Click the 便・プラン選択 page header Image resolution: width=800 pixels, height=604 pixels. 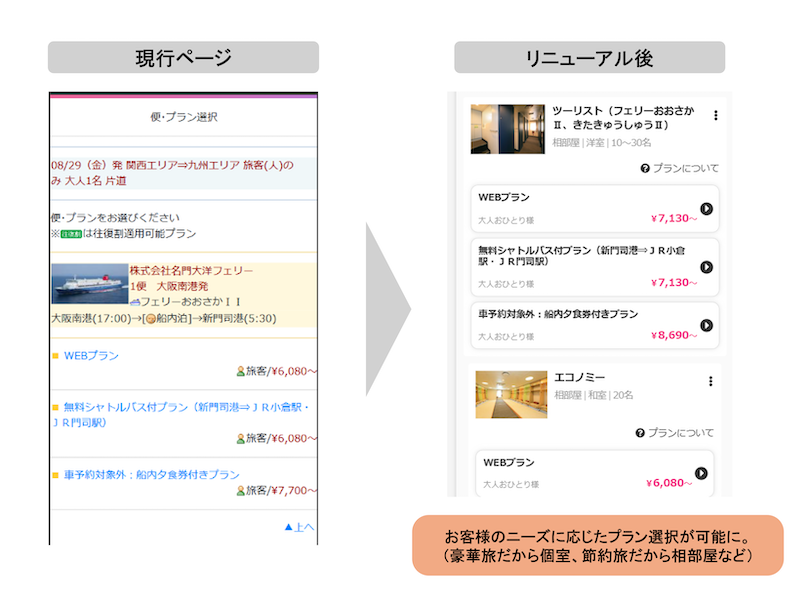pyautogui.click(x=182, y=117)
